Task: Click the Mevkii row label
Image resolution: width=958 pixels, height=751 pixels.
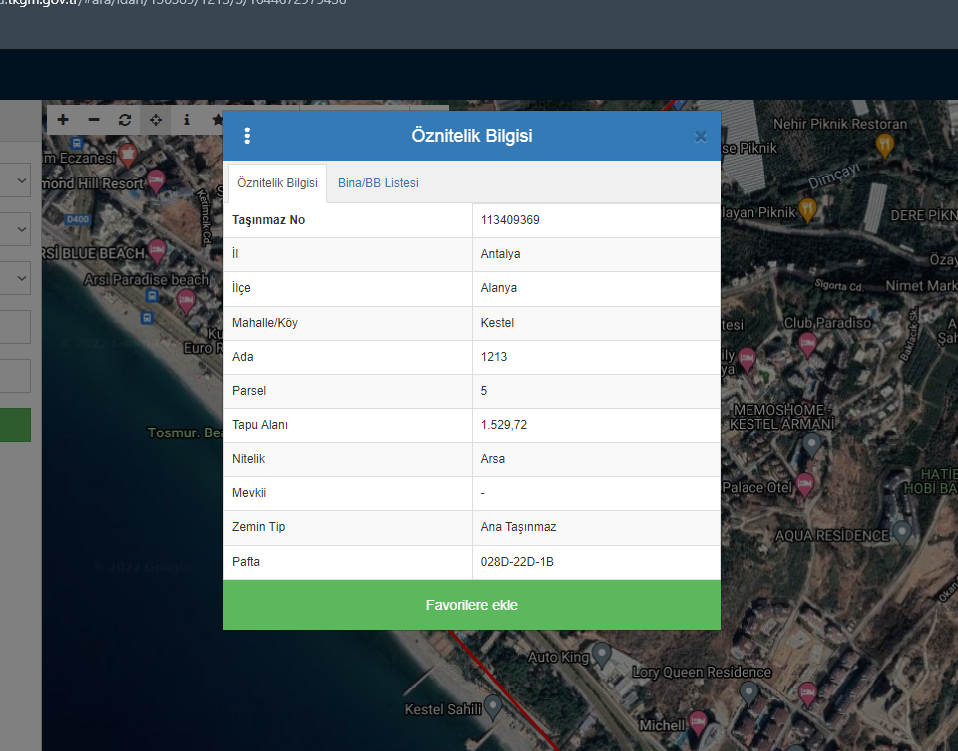Action: coord(249,493)
